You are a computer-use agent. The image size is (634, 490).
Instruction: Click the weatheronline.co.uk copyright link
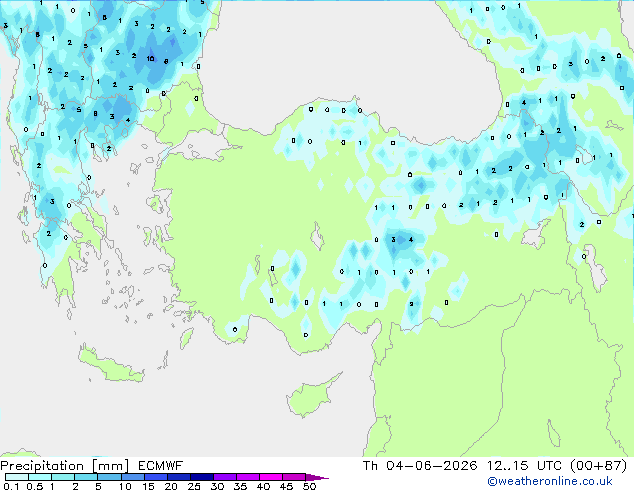(x=550, y=481)
